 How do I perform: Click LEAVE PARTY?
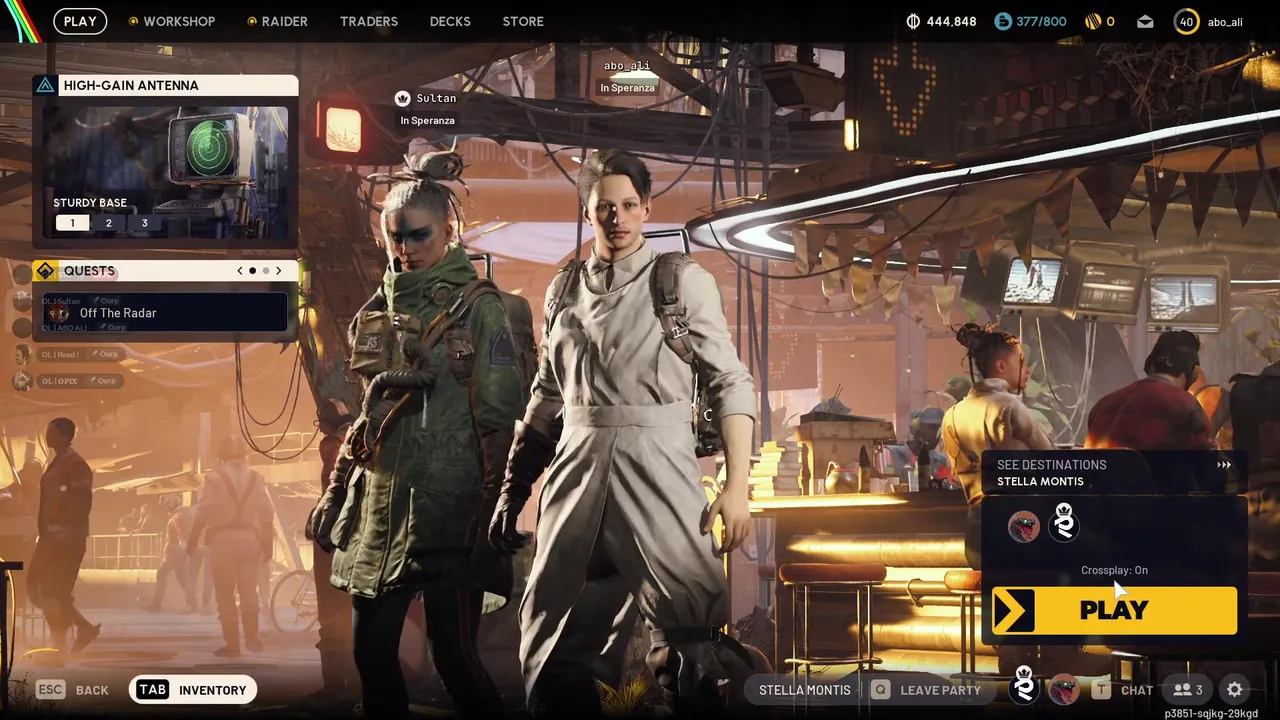[940, 690]
